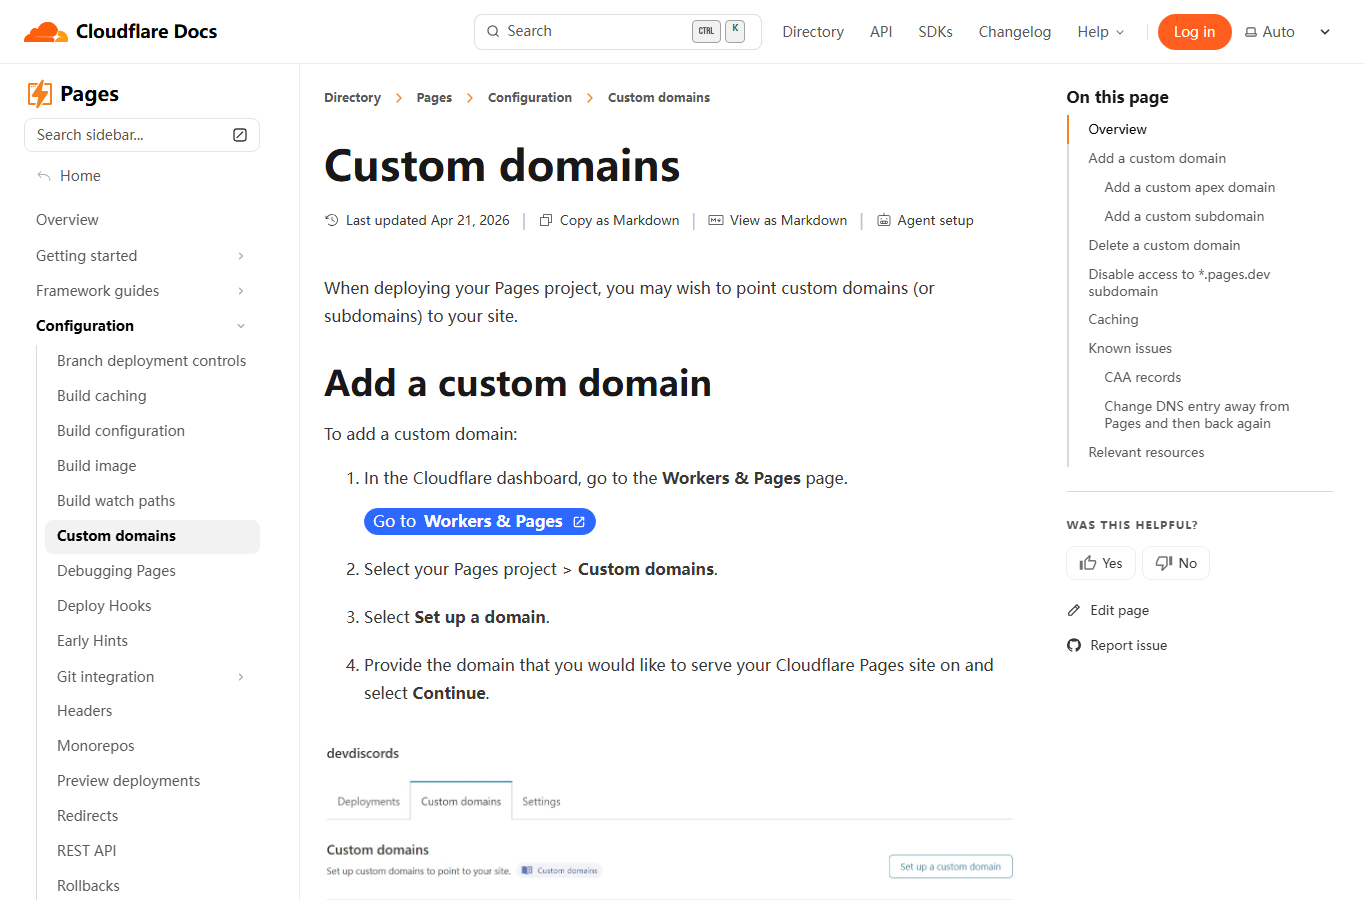Click the thumbs-down icon for No

1164,563
